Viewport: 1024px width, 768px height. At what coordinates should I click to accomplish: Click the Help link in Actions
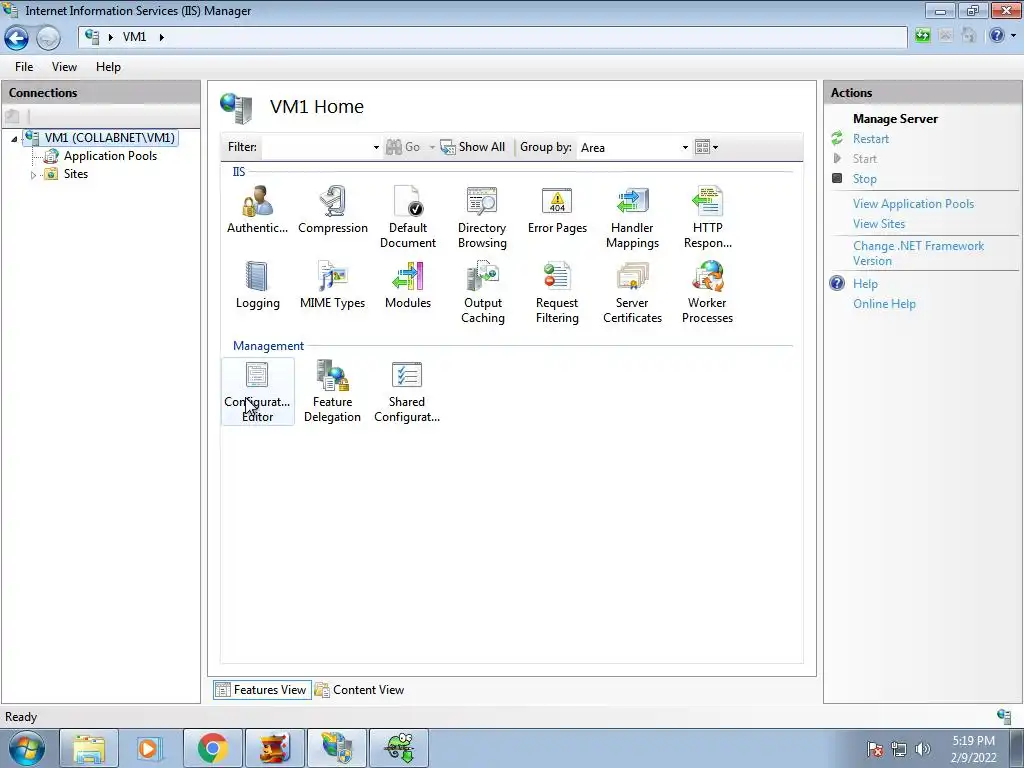click(865, 283)
